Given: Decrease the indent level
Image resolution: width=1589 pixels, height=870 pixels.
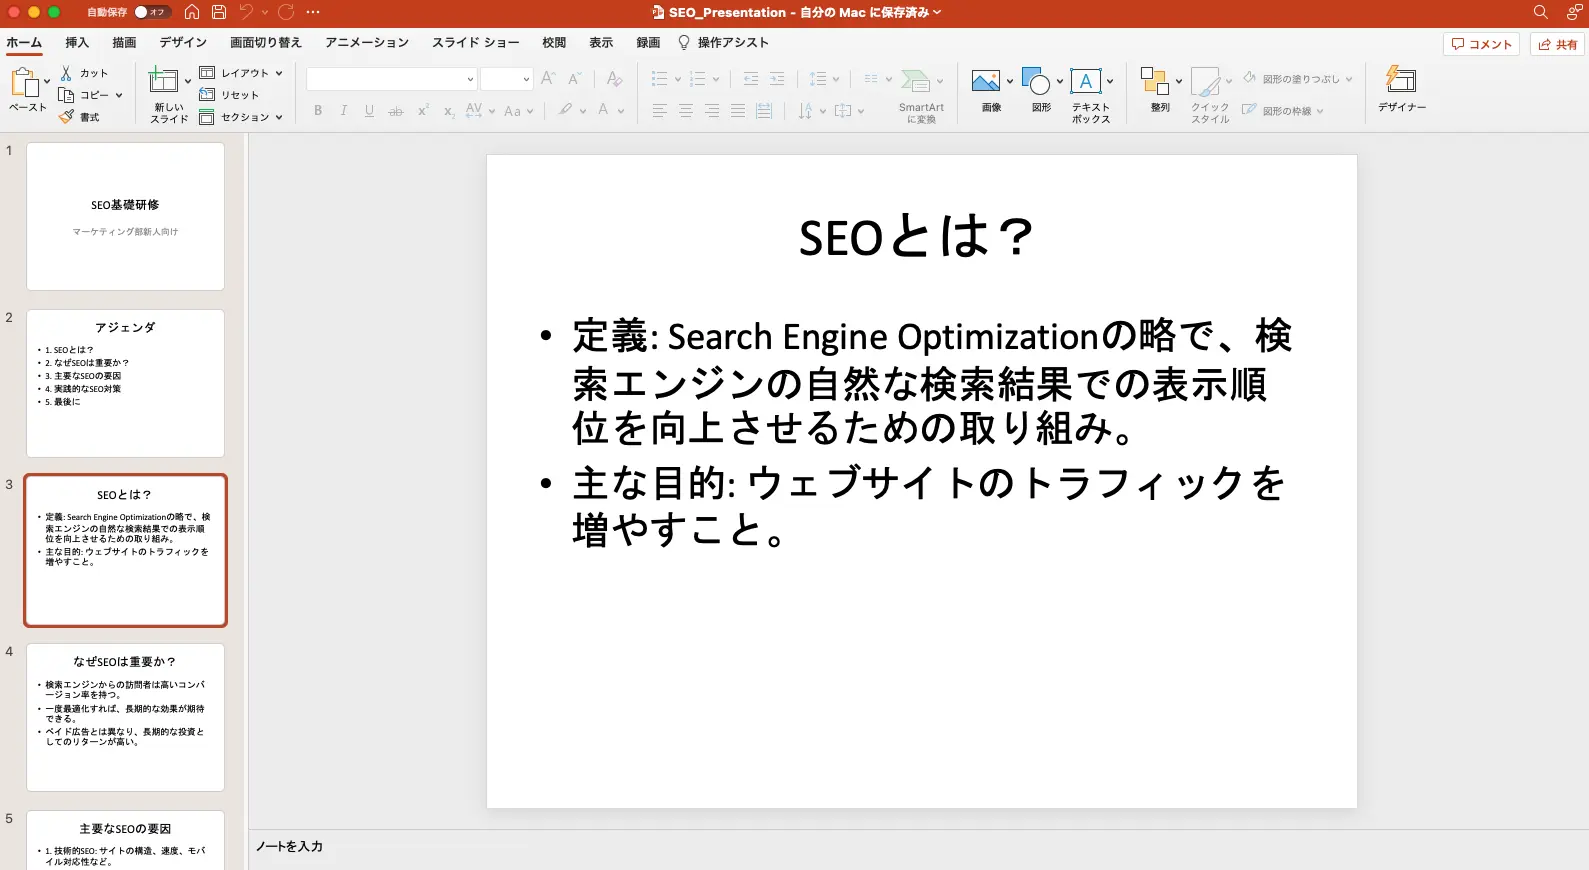Looking at the screenshot, I should 751,79.
